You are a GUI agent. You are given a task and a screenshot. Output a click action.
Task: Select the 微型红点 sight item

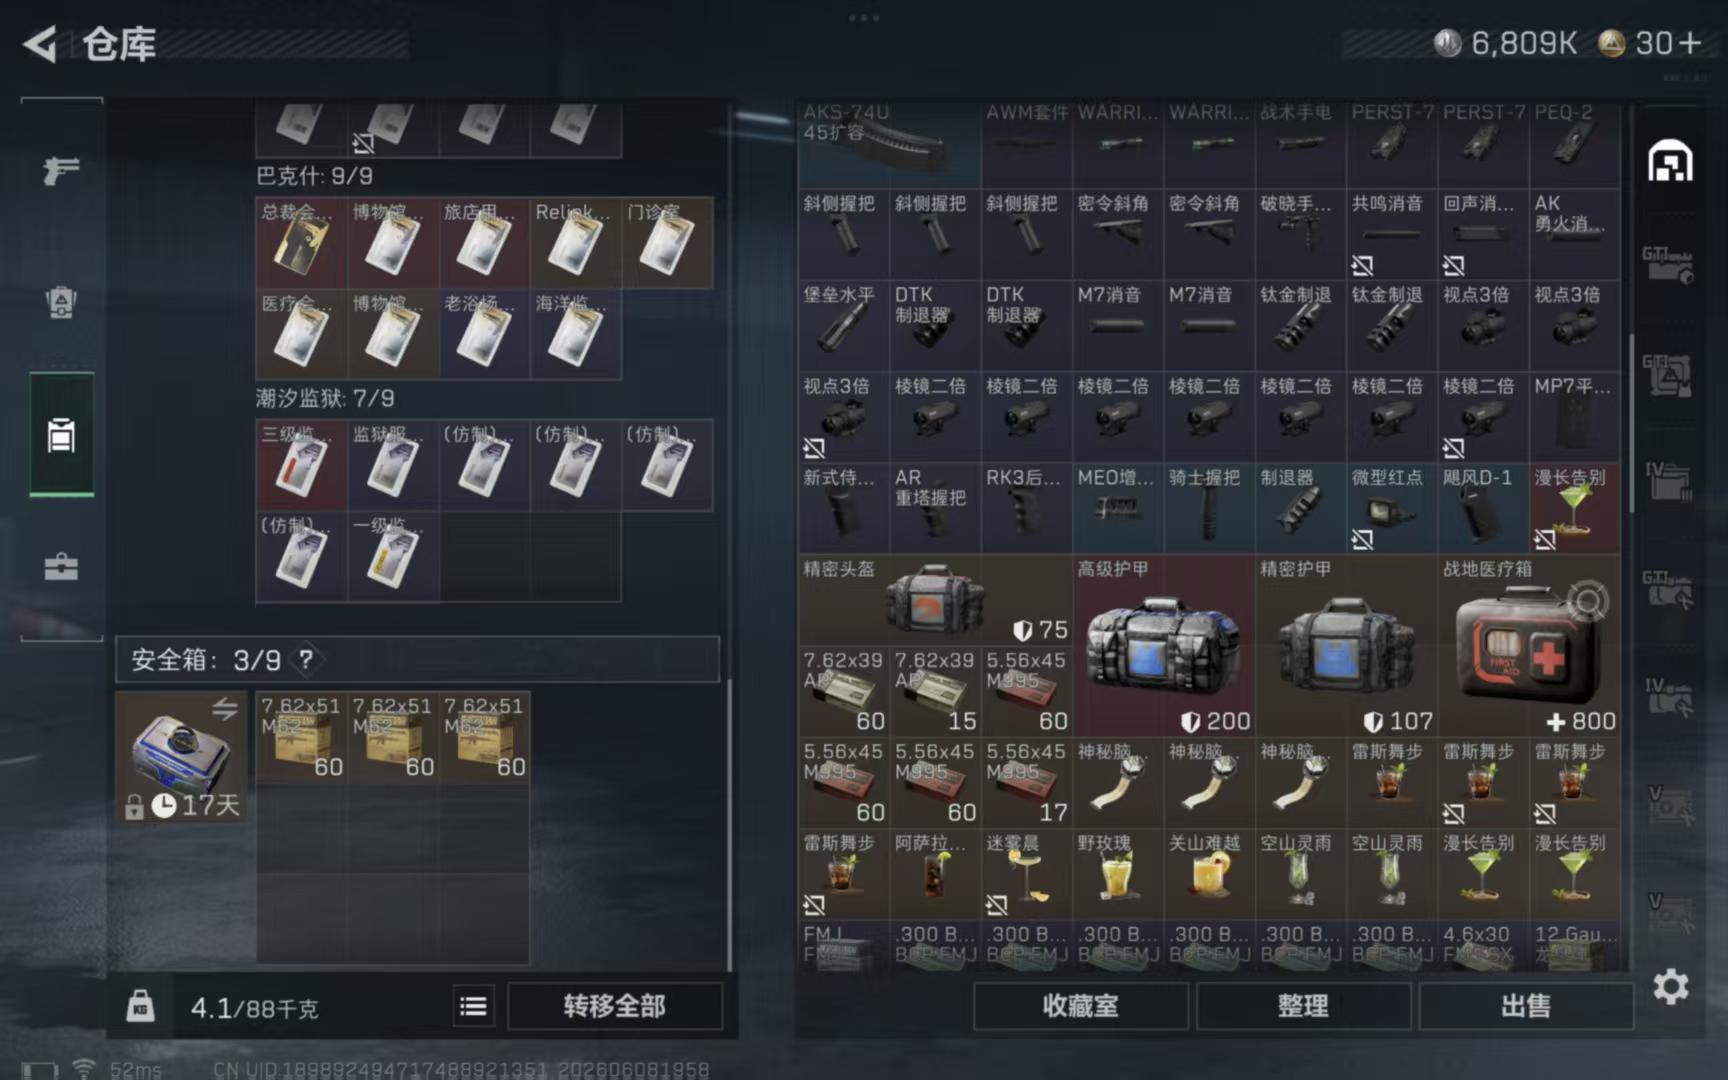point(1392,508)
